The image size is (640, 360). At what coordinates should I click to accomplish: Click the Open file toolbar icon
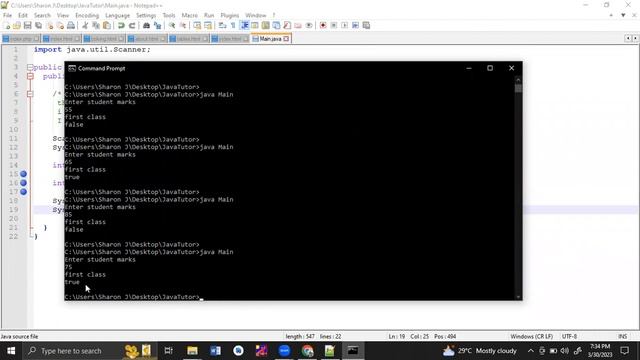tap(17, 25)
